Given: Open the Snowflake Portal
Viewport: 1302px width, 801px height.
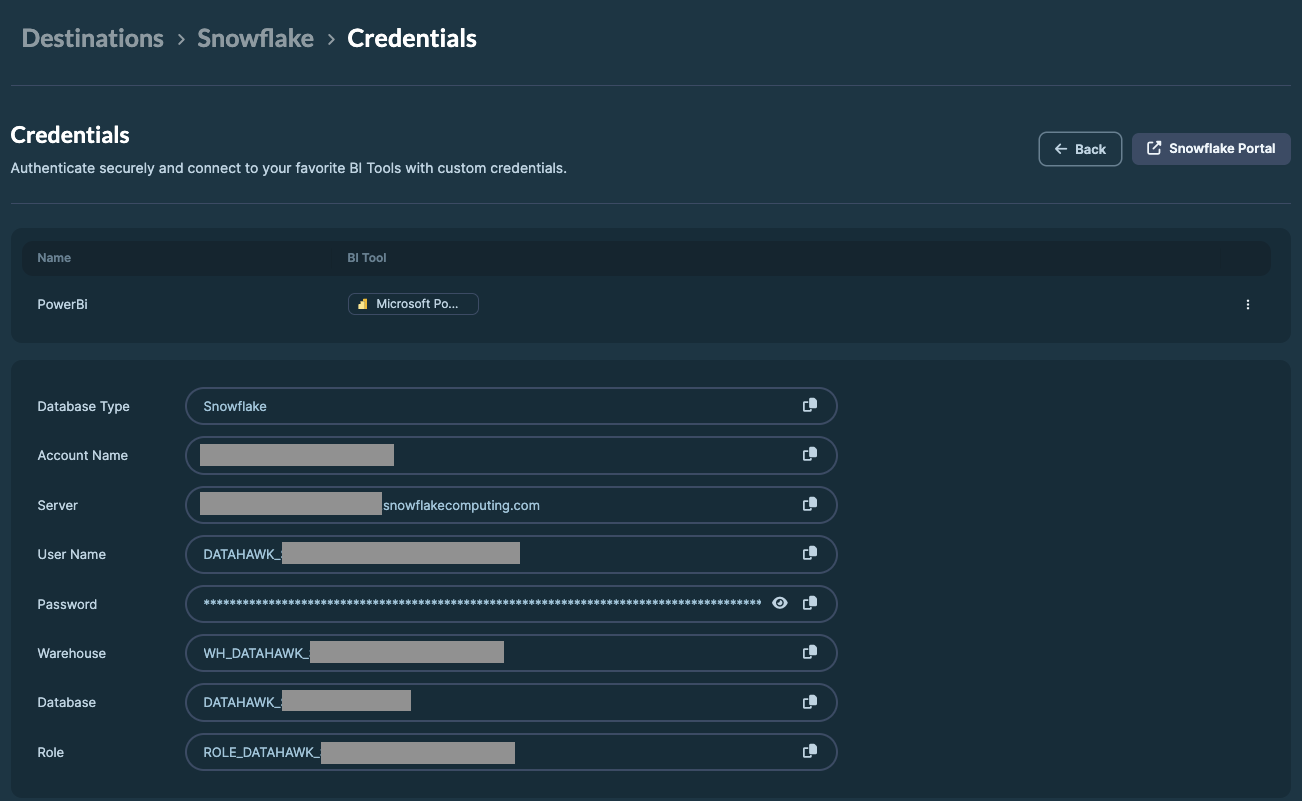Looking at the screenshot, I should coord(1211,148).
